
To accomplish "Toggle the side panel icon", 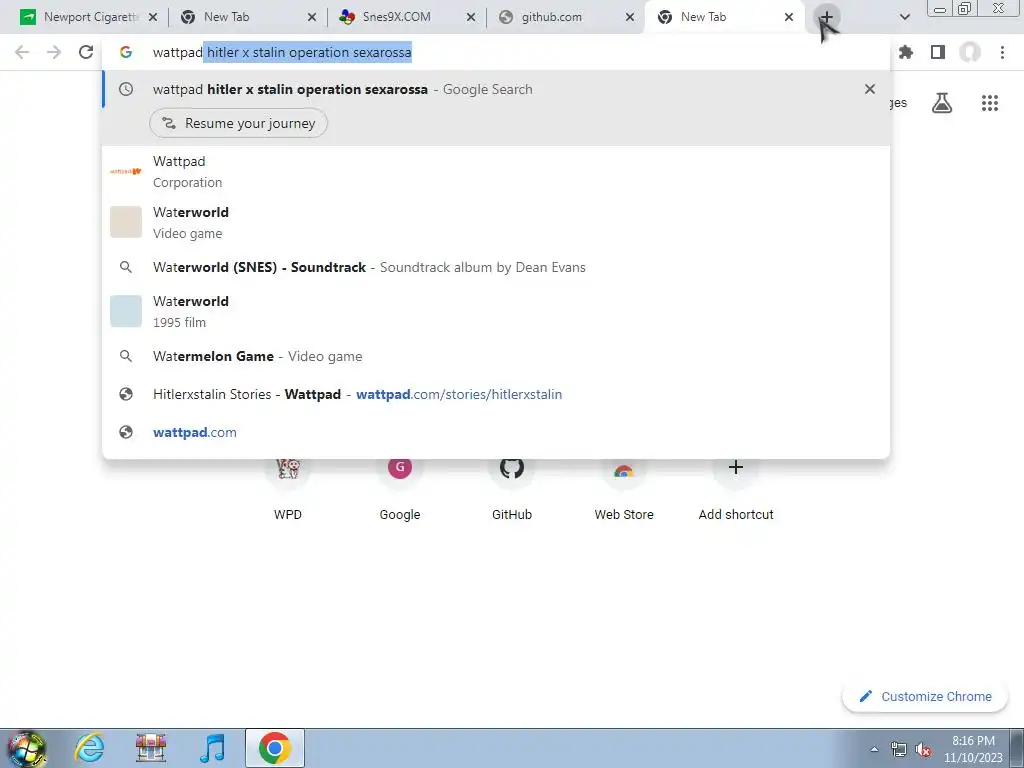I will (x=938, y=52).
